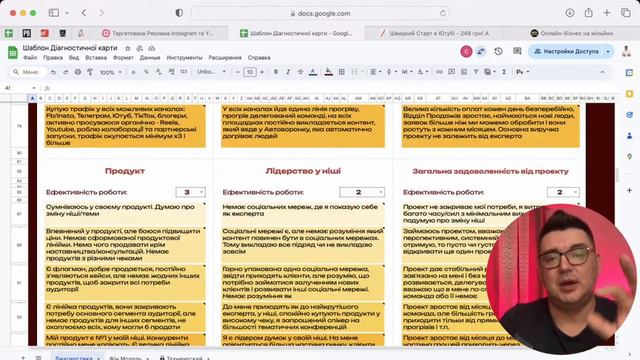This screenshot has width=640, height=360.
Task: Show Safari tab overview icon
Action: pyautogui.click(x=626, y=13)
